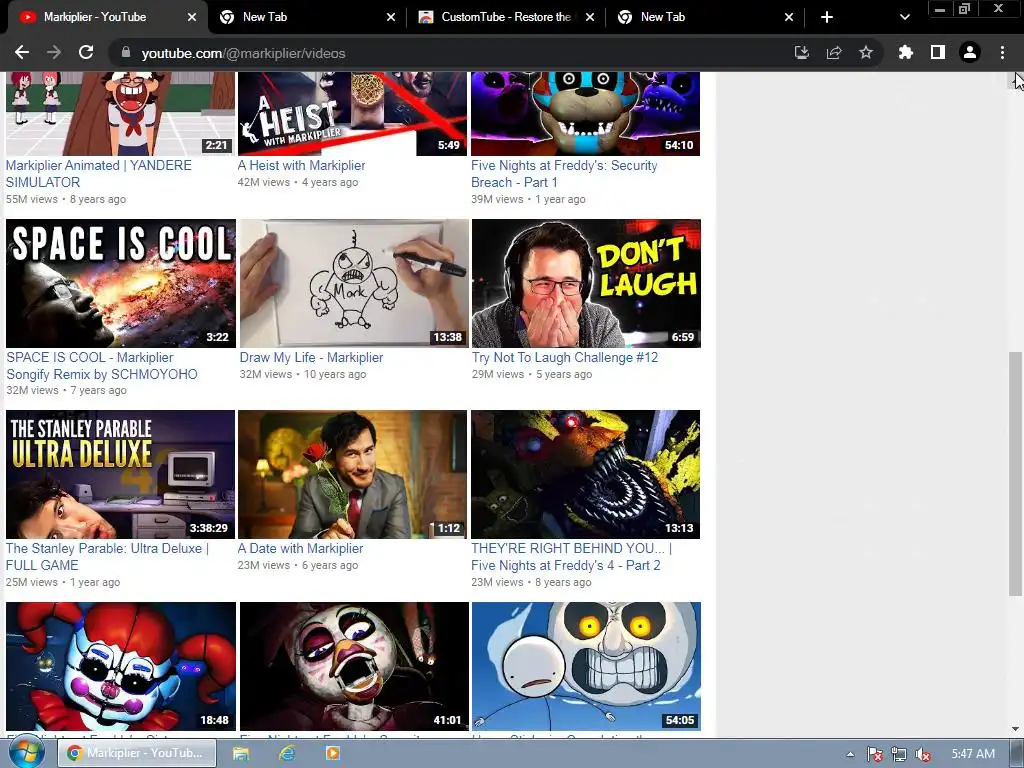Open a new tab with plus button
This screenshot has height=768, width=1024.
point(827,17)
